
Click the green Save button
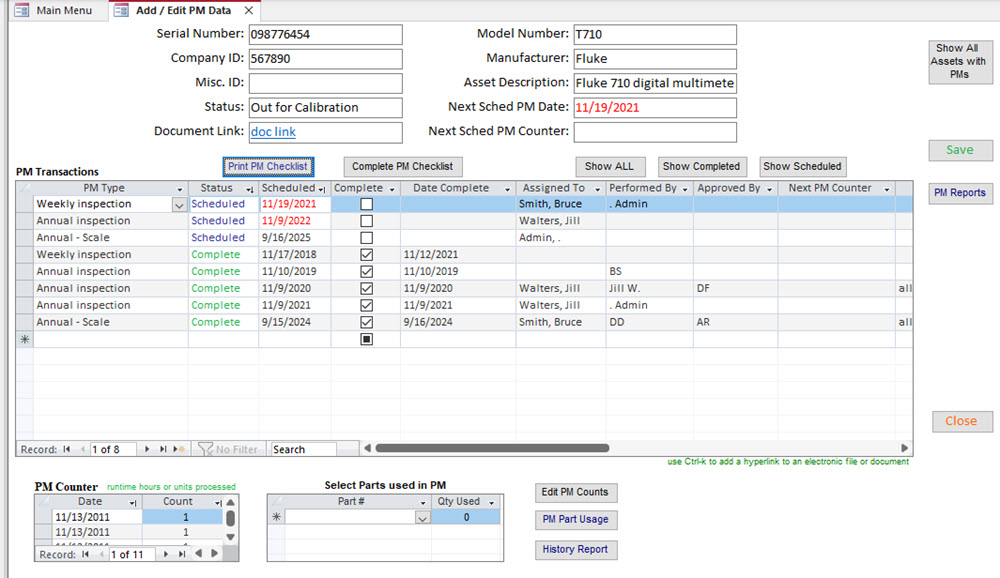[x=960, y=149]
